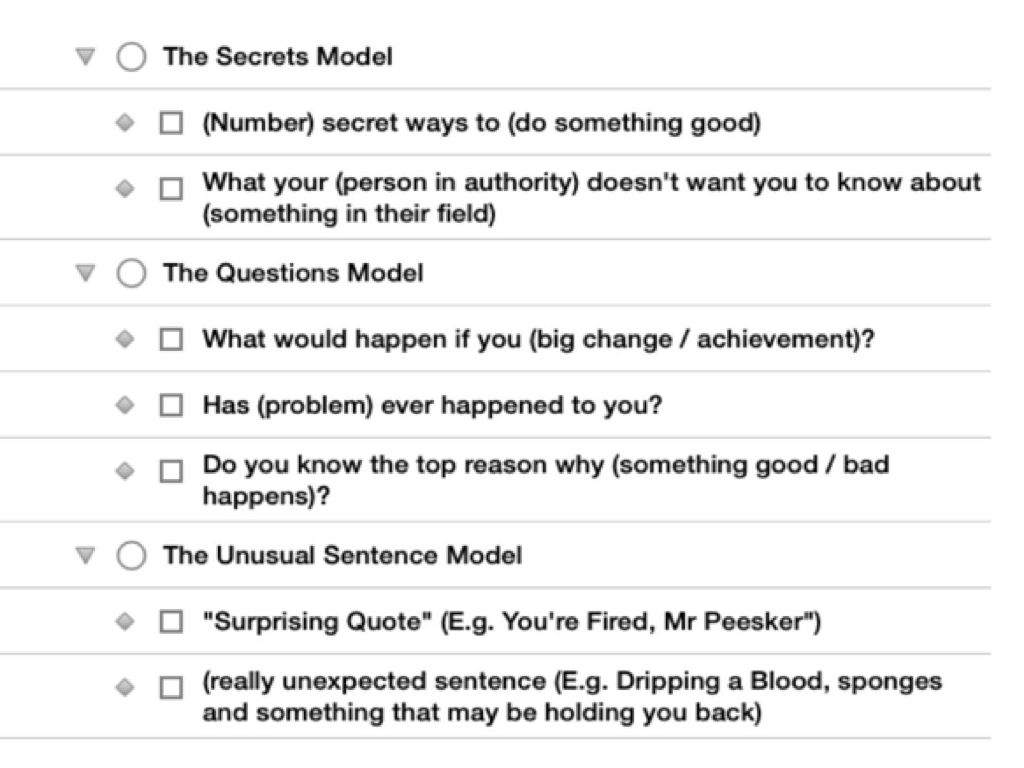This screenshot has width=1024, height=768.
Task: Click diamond handle beside 'Do you know' row
Action: 124,470
